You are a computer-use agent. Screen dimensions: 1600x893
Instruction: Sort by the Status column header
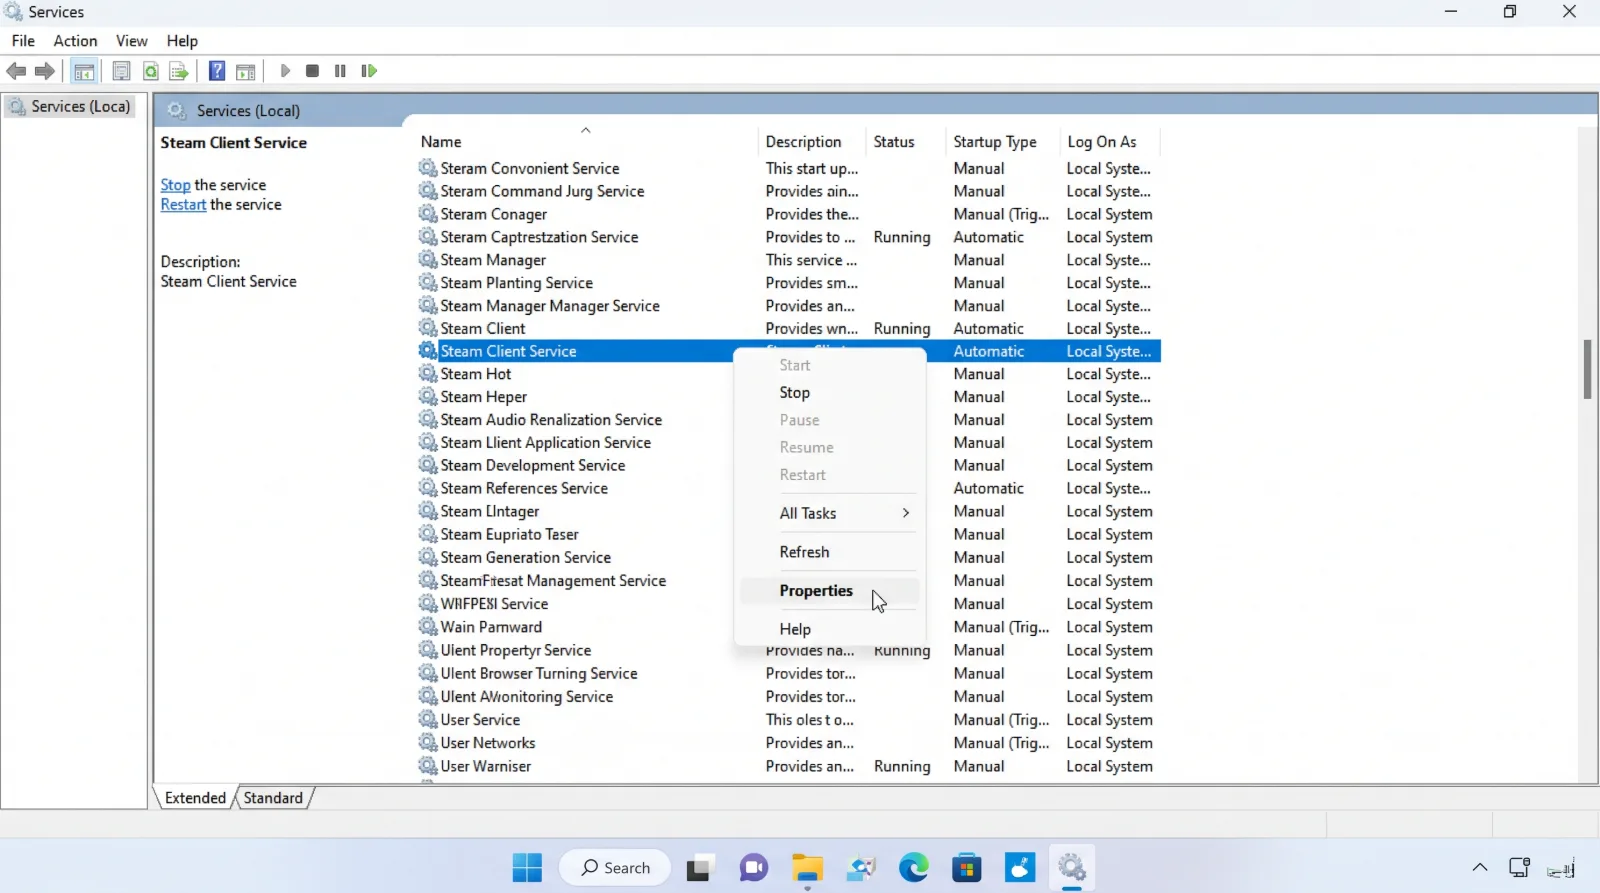pyautogui.click(x=894, y=142)
